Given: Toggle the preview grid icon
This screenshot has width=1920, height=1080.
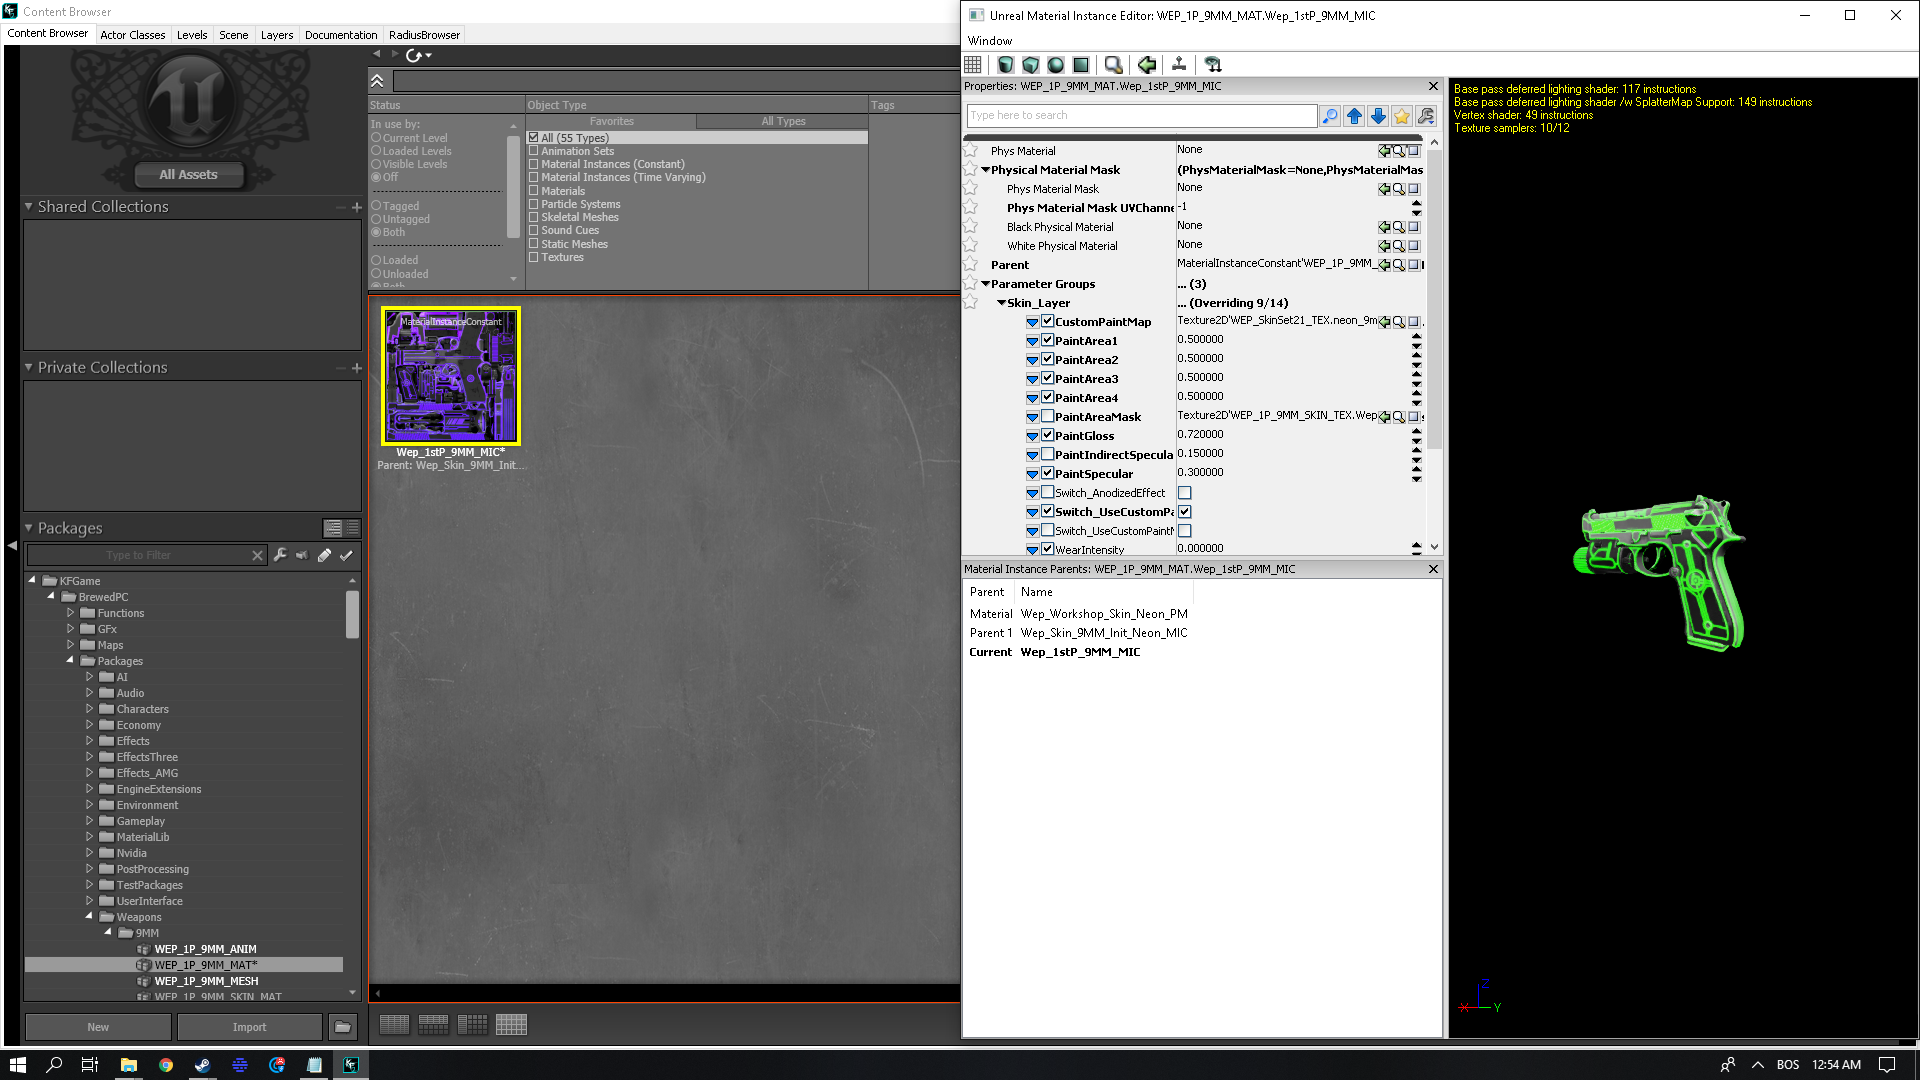Looking at the screenshot, I should click(973, 65).
